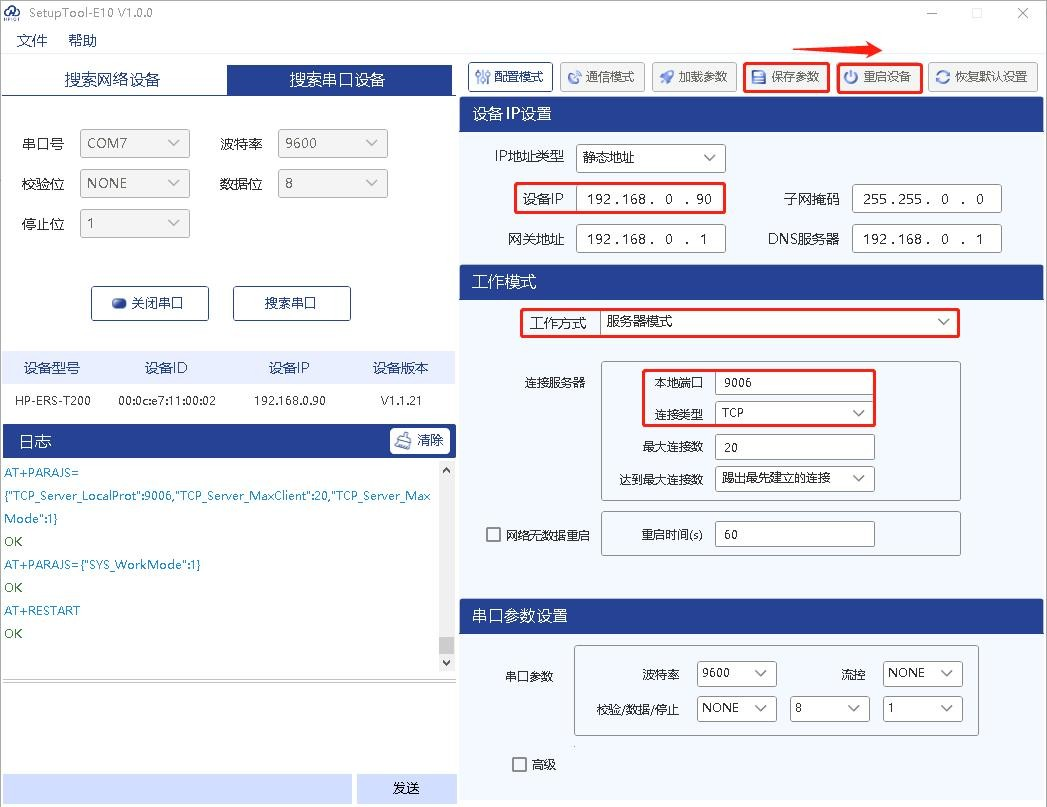Select device row HP-ERS-T200
The image size is (1047, 807).
pyautogui.click(x=228, y=400)
